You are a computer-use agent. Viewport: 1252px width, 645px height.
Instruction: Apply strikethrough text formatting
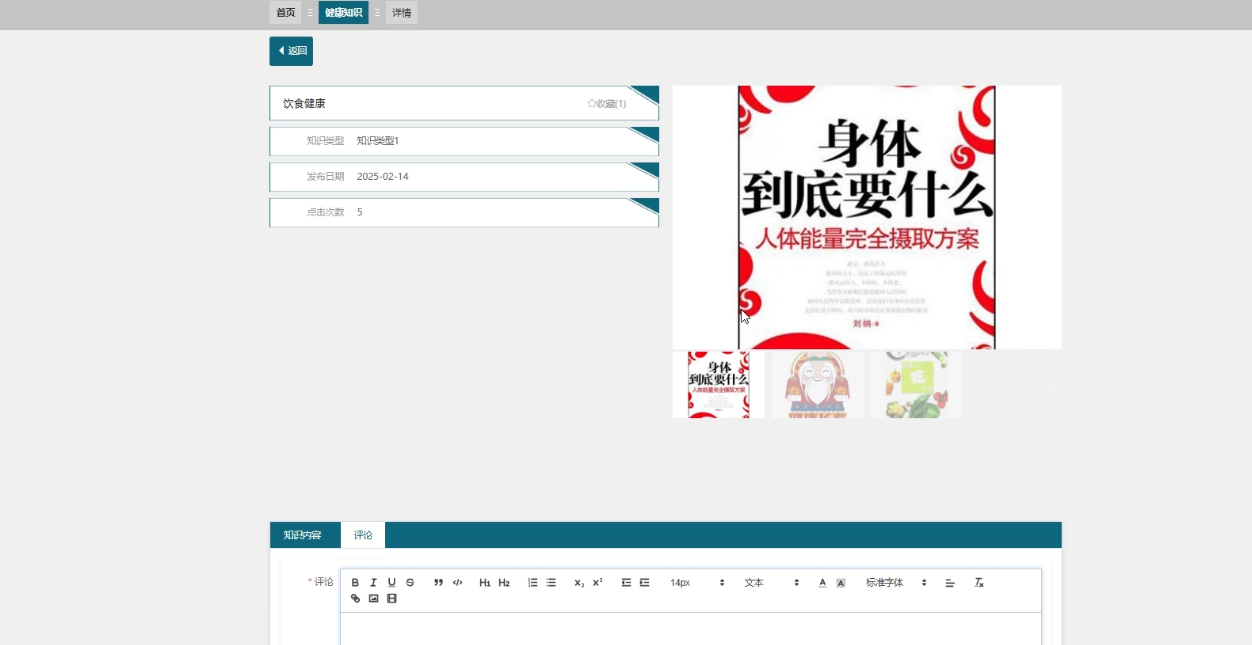410,582
